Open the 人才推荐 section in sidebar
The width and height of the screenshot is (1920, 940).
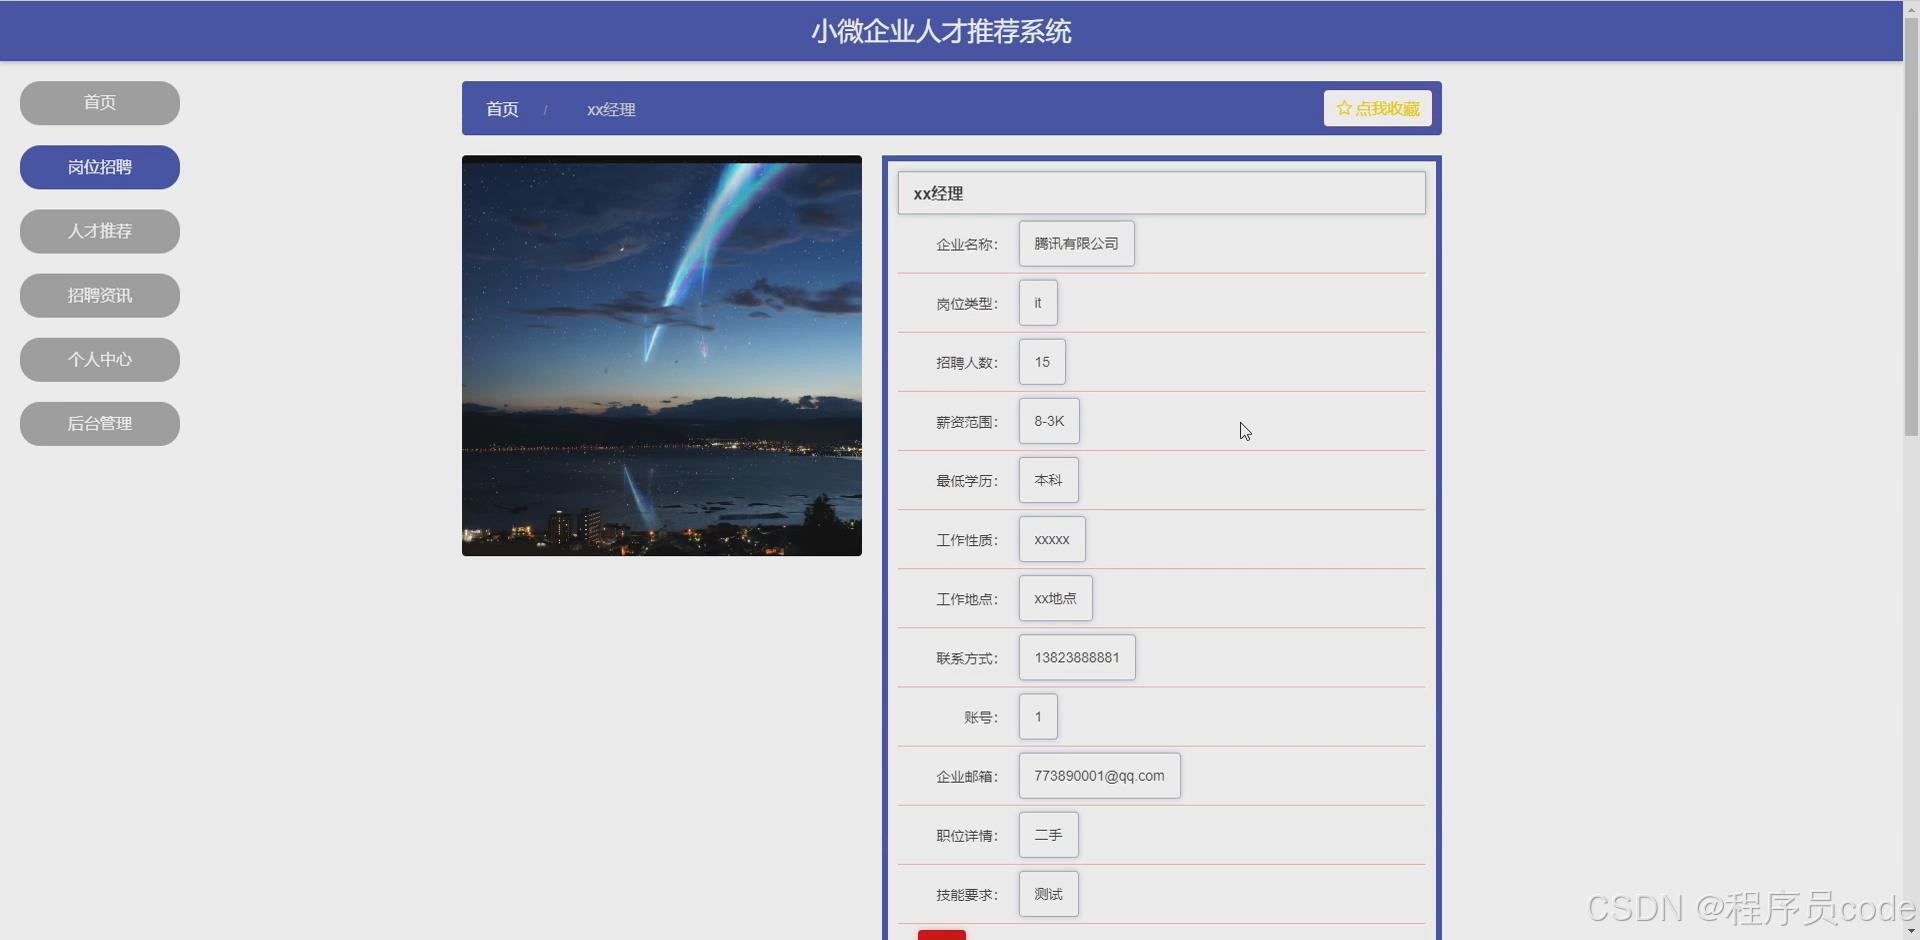(99, 231)
